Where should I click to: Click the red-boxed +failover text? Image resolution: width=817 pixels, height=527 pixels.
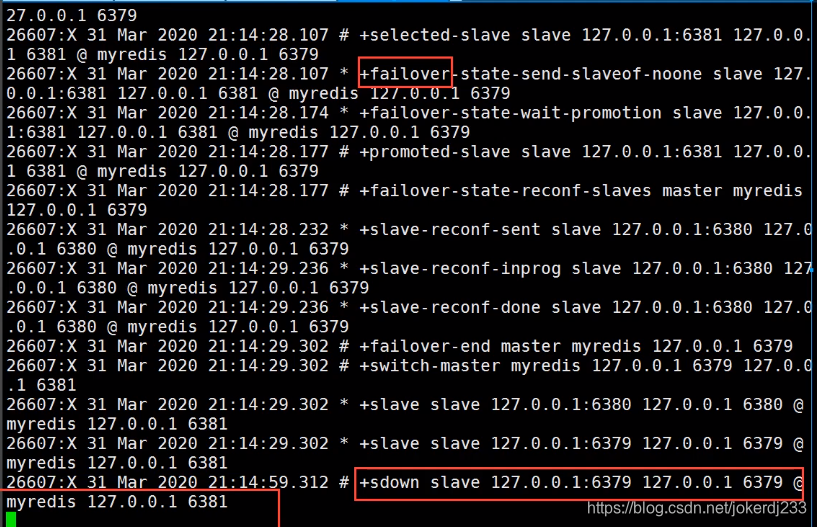[405, 73]
